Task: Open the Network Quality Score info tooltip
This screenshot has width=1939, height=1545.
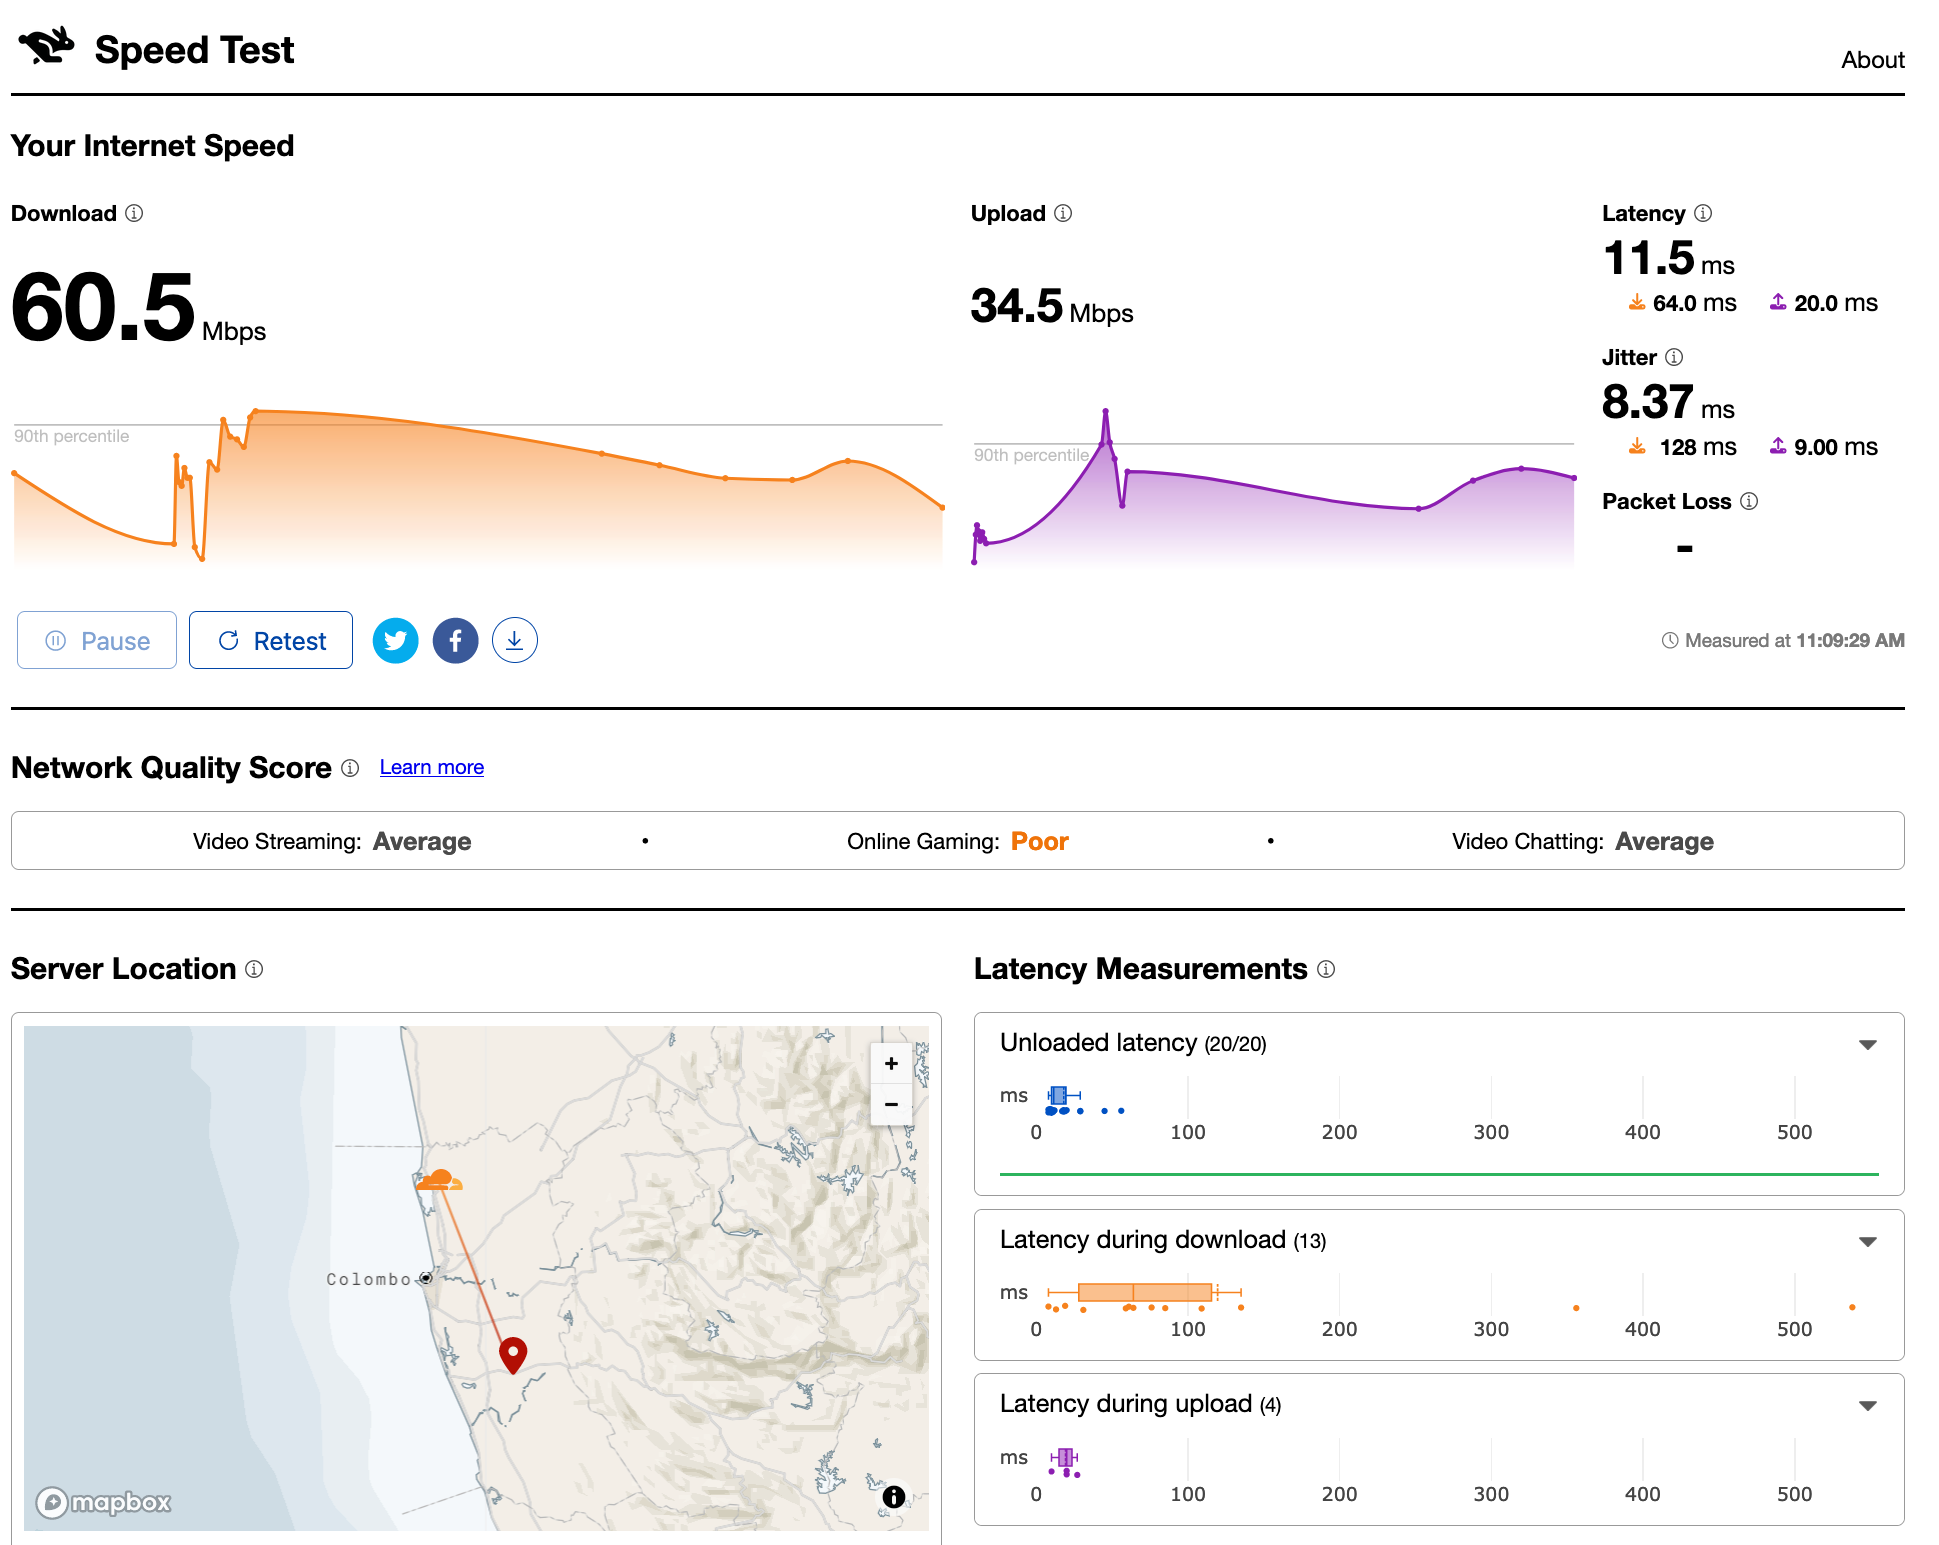Action: click(349, 769)
